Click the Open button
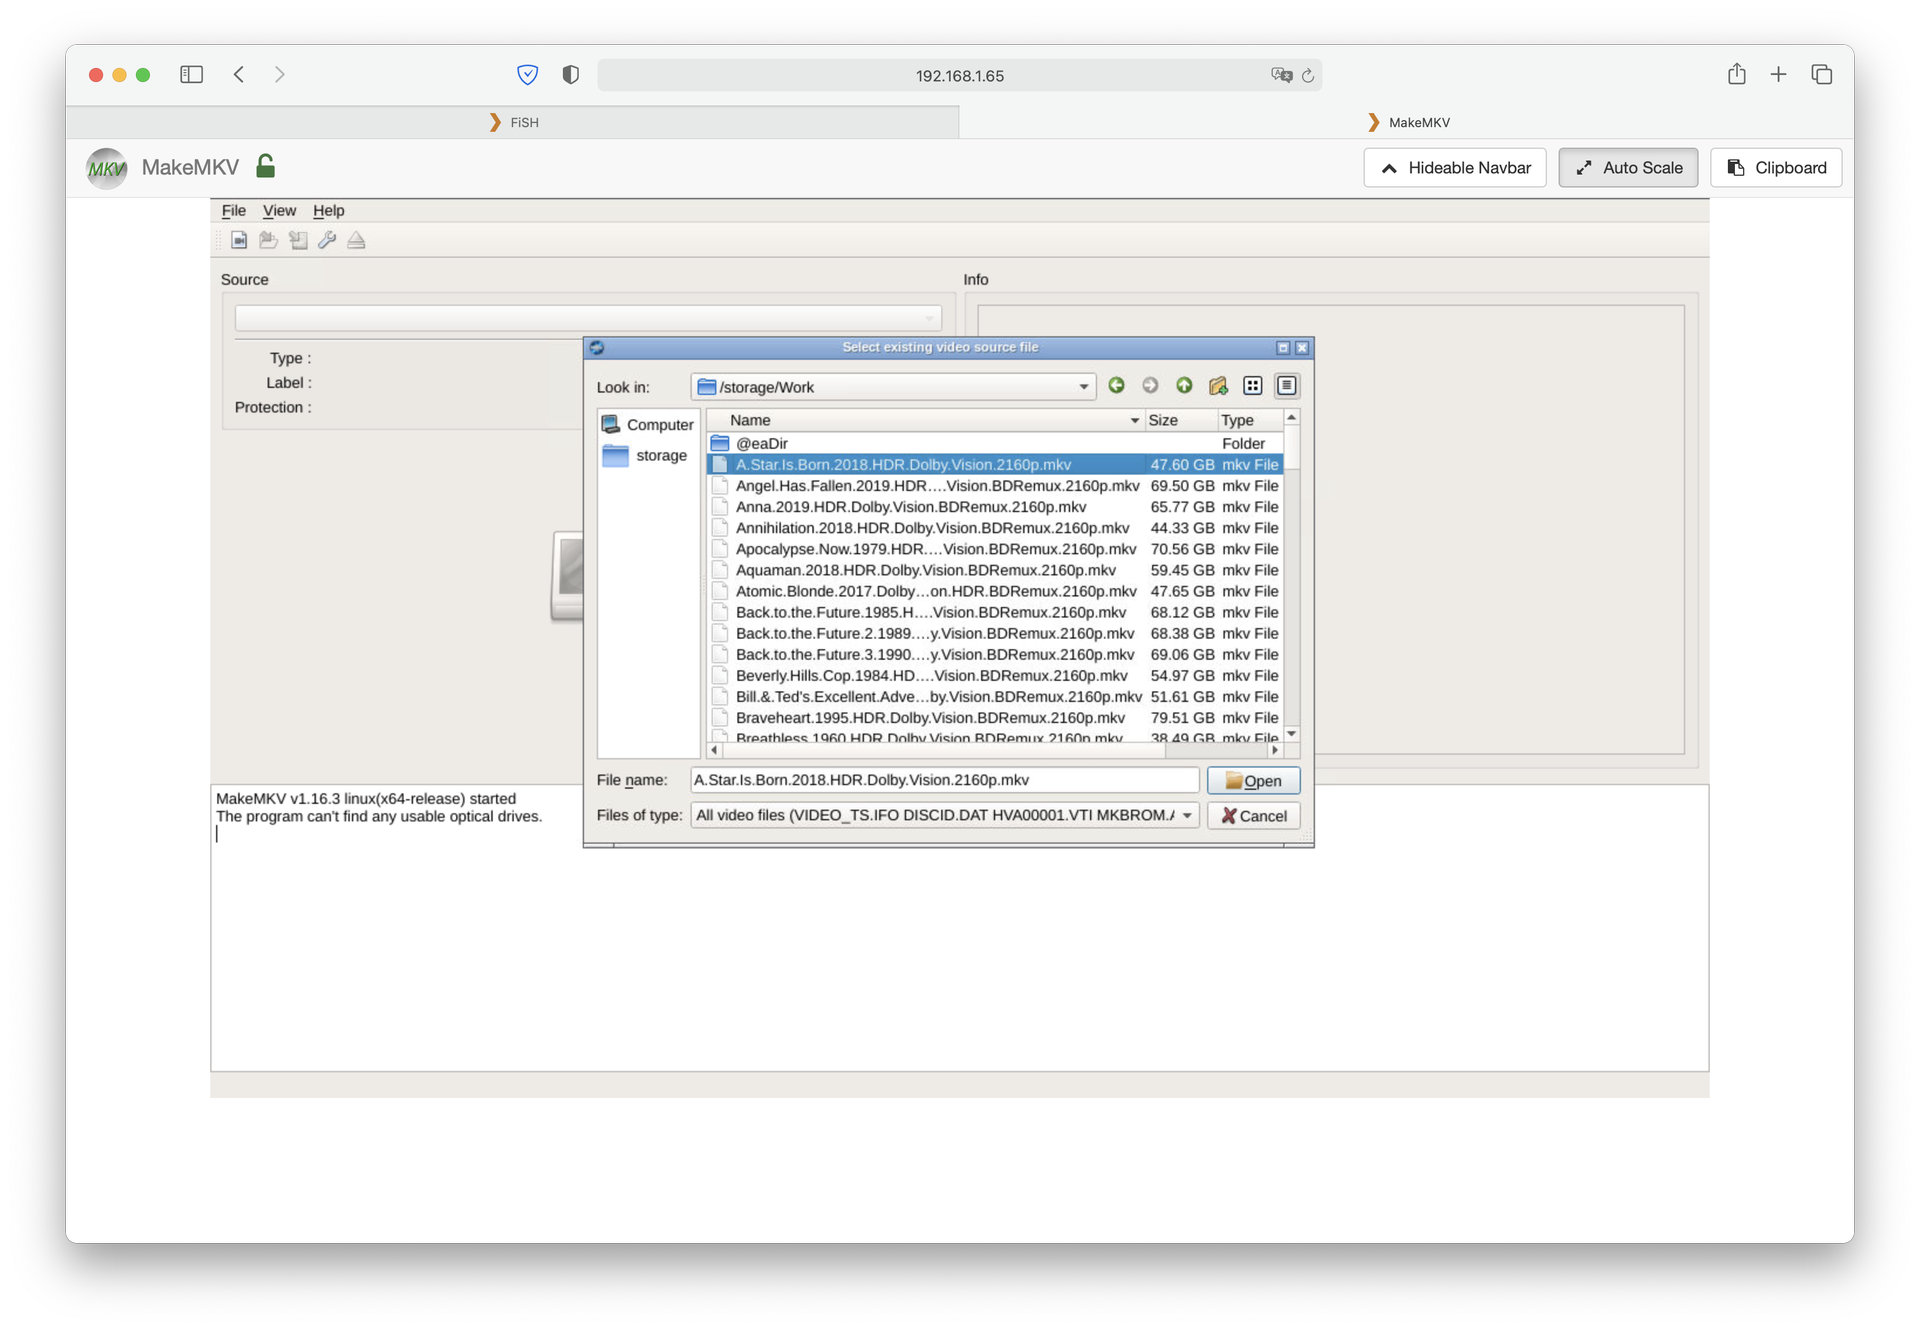The height and width of the screenshot is (1330, 1920). pyautogui.click(x=1253, y=781)
